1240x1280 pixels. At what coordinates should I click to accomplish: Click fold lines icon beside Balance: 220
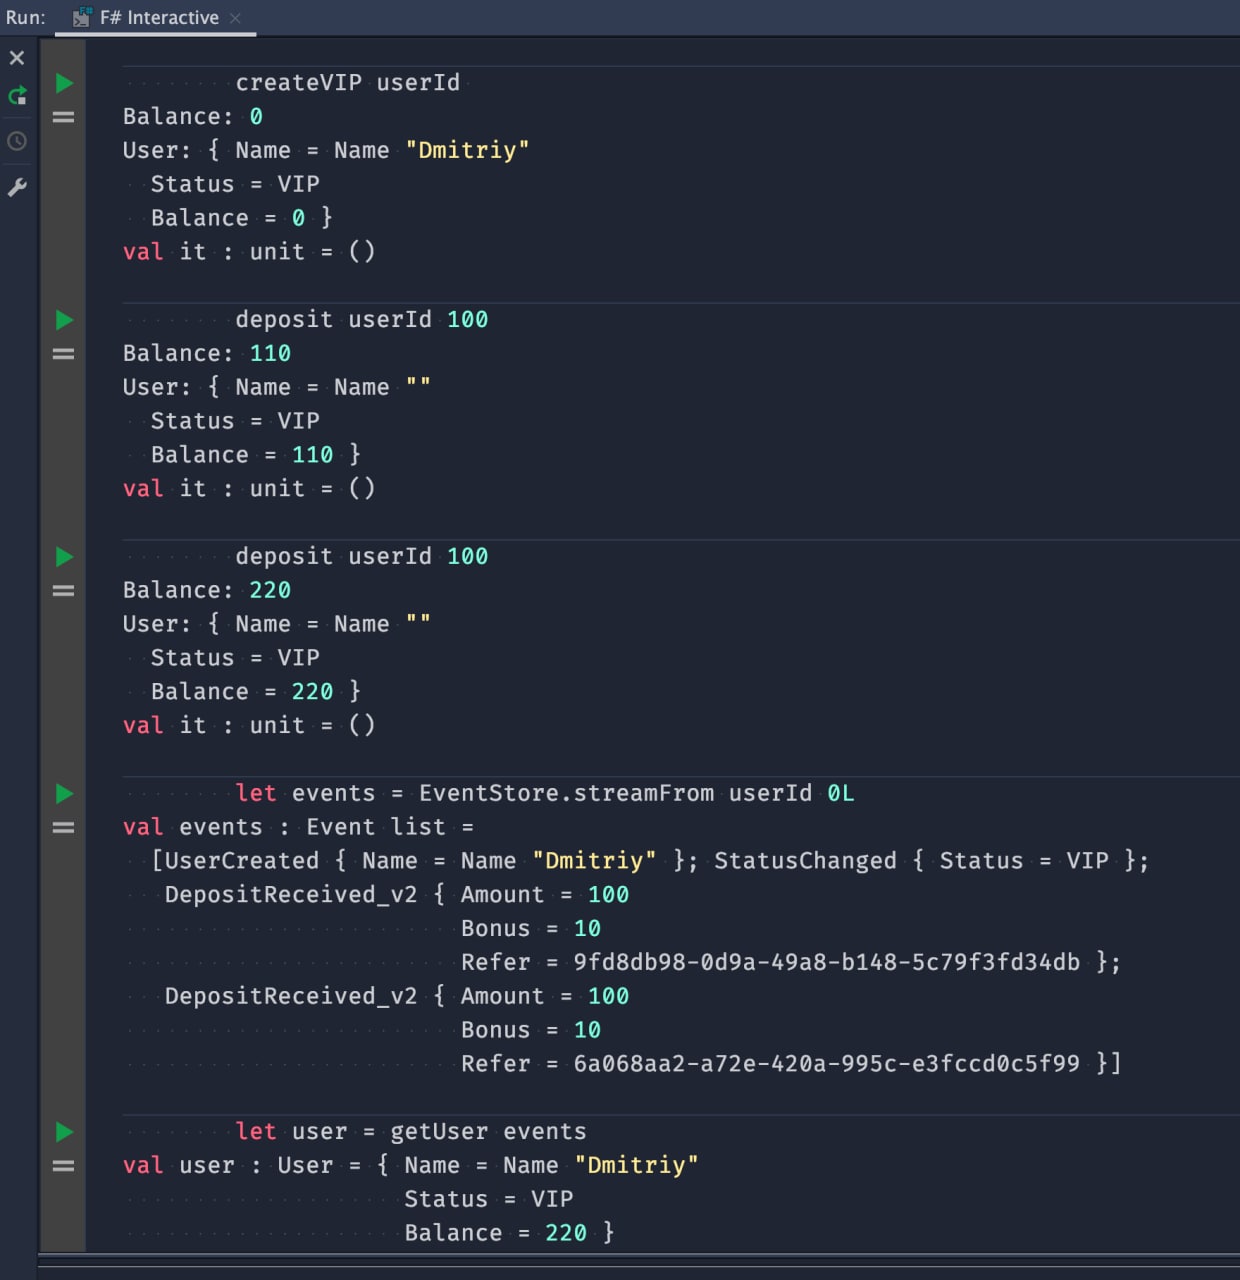63,591
